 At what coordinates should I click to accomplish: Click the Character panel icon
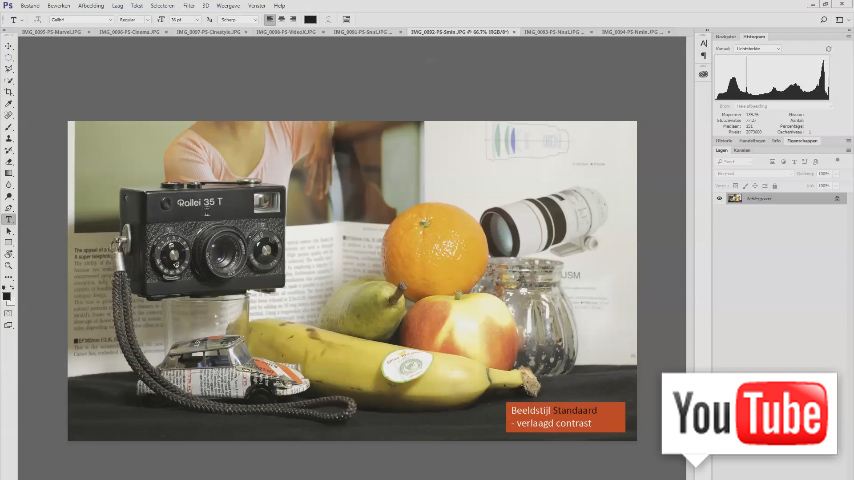704,44
